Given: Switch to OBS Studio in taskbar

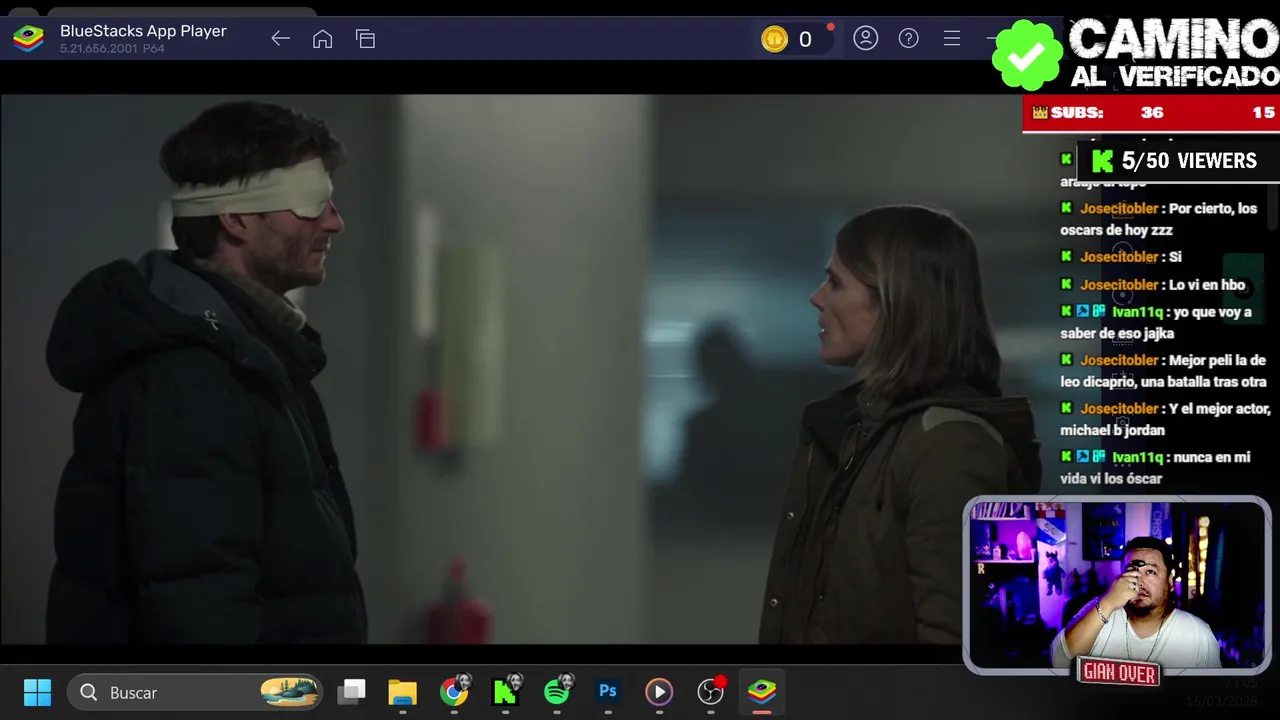Looking at the screenshot, I should pyautogui.click(x=710, y=692).
